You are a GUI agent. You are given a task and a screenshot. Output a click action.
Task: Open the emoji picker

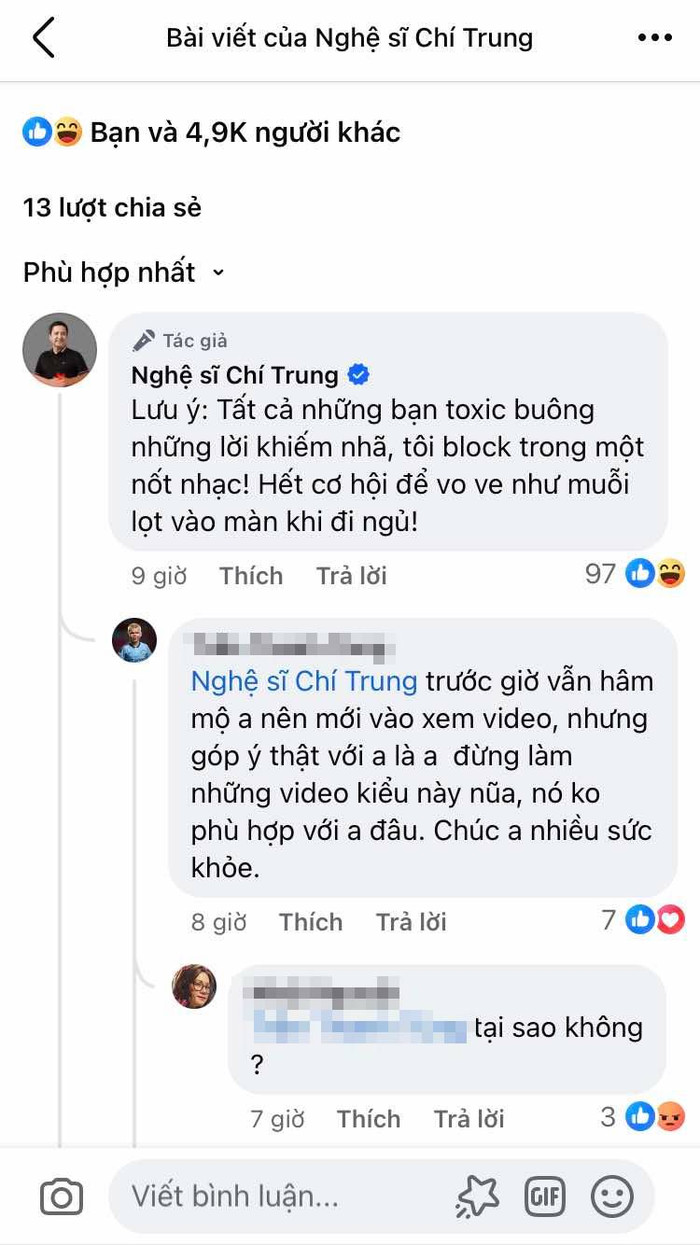coord(613,1196)
